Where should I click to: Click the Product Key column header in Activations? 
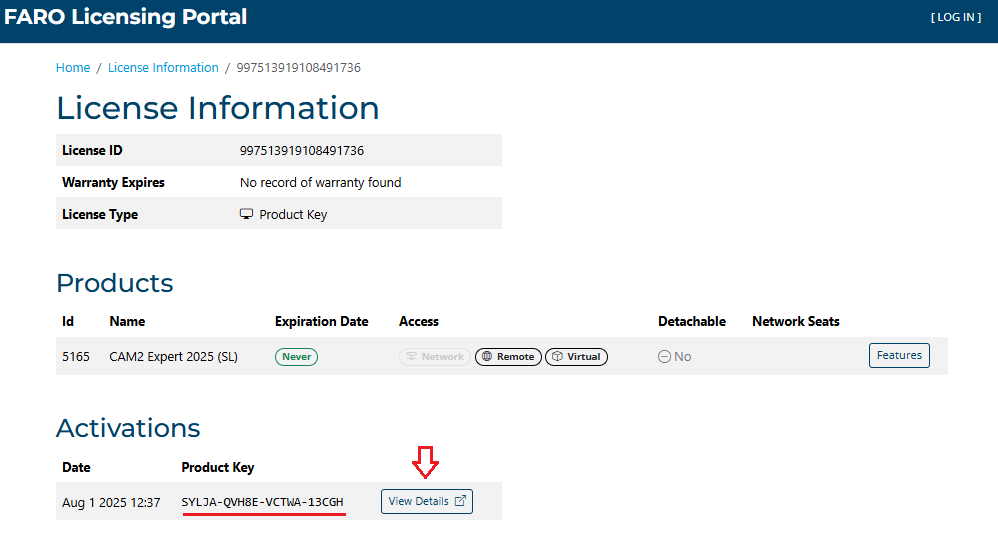point(218,467)
